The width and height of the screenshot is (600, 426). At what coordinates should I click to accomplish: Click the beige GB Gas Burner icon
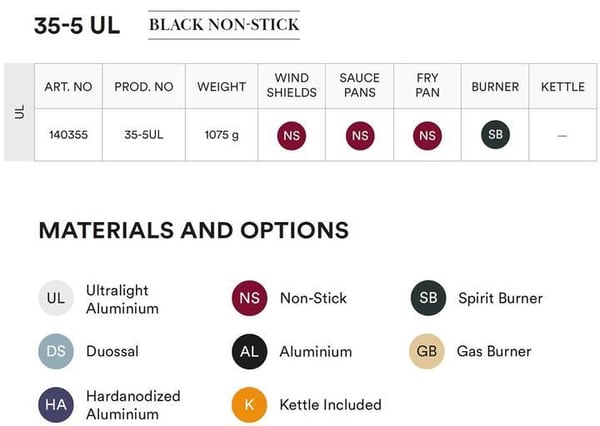point(427,351)
